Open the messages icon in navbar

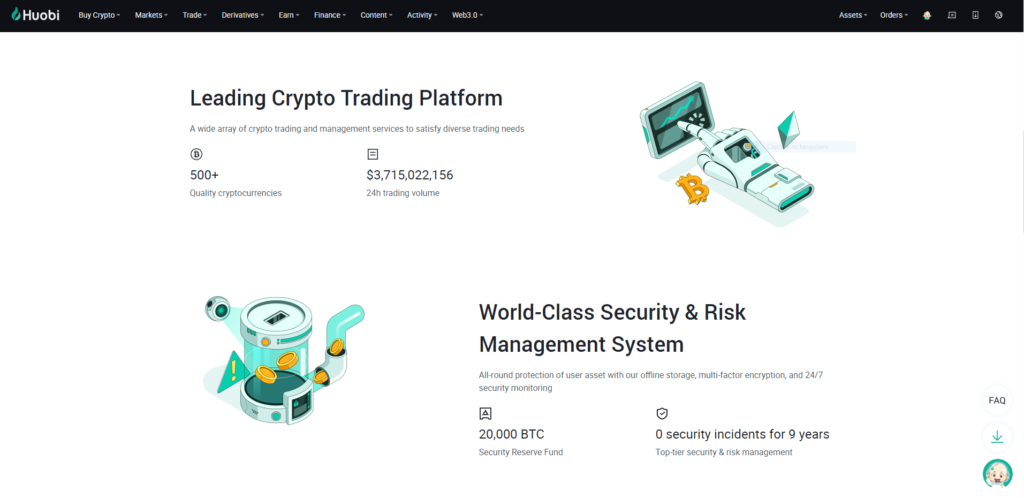[x=951, y=15]
